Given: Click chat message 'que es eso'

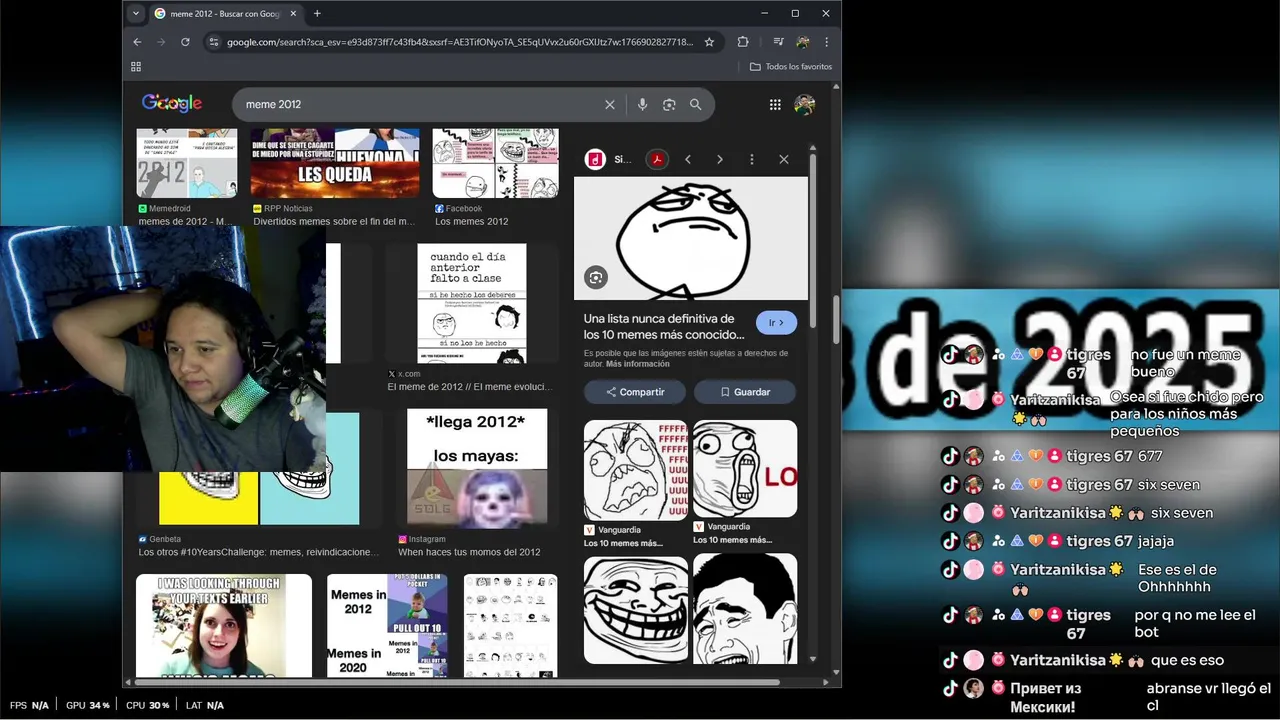Looking at the screenshot, I should coord(1187,660).
